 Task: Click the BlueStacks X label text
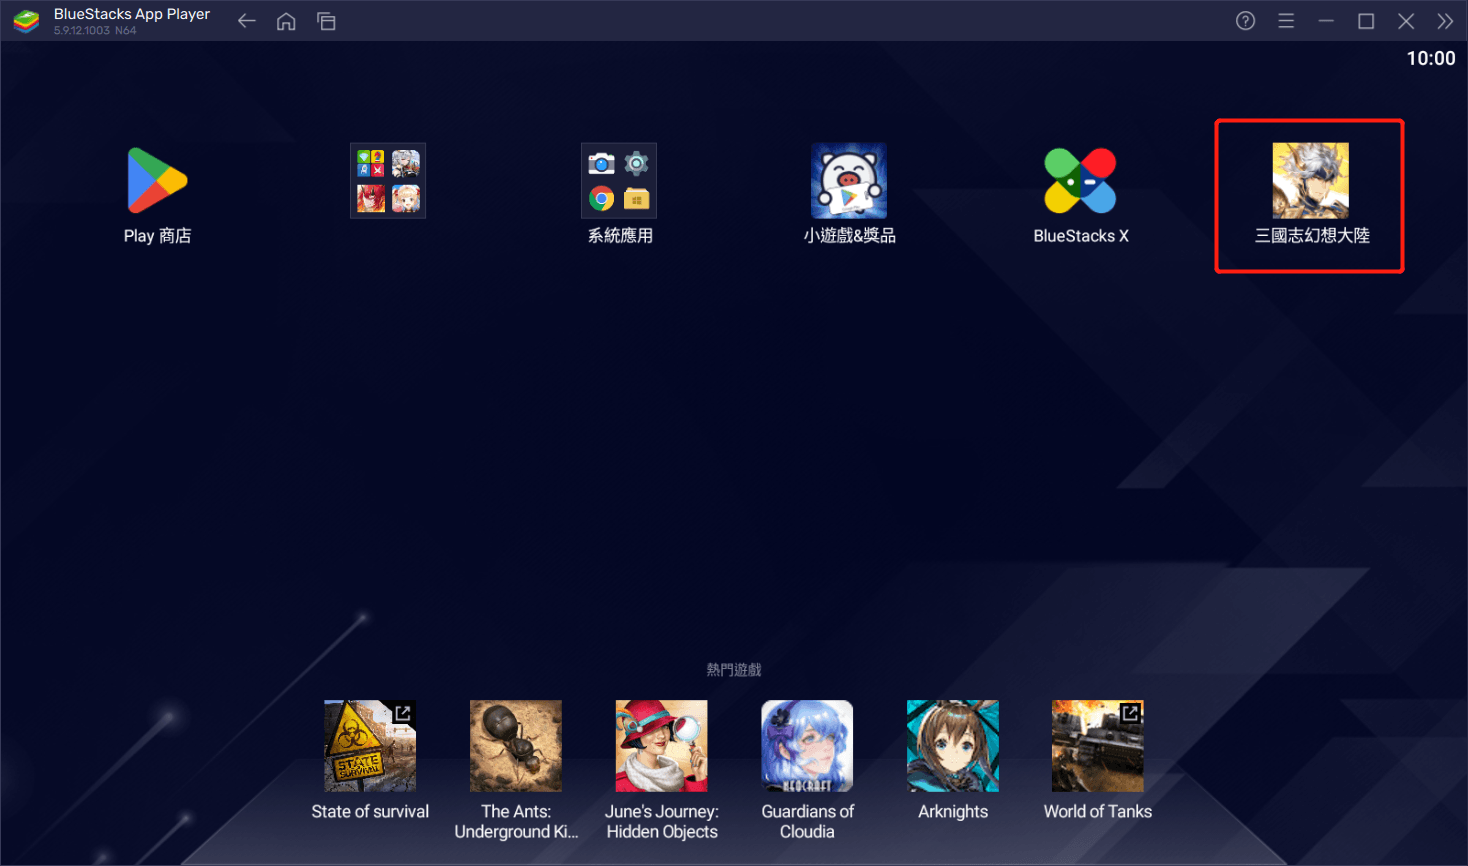tap(1081, 236)
